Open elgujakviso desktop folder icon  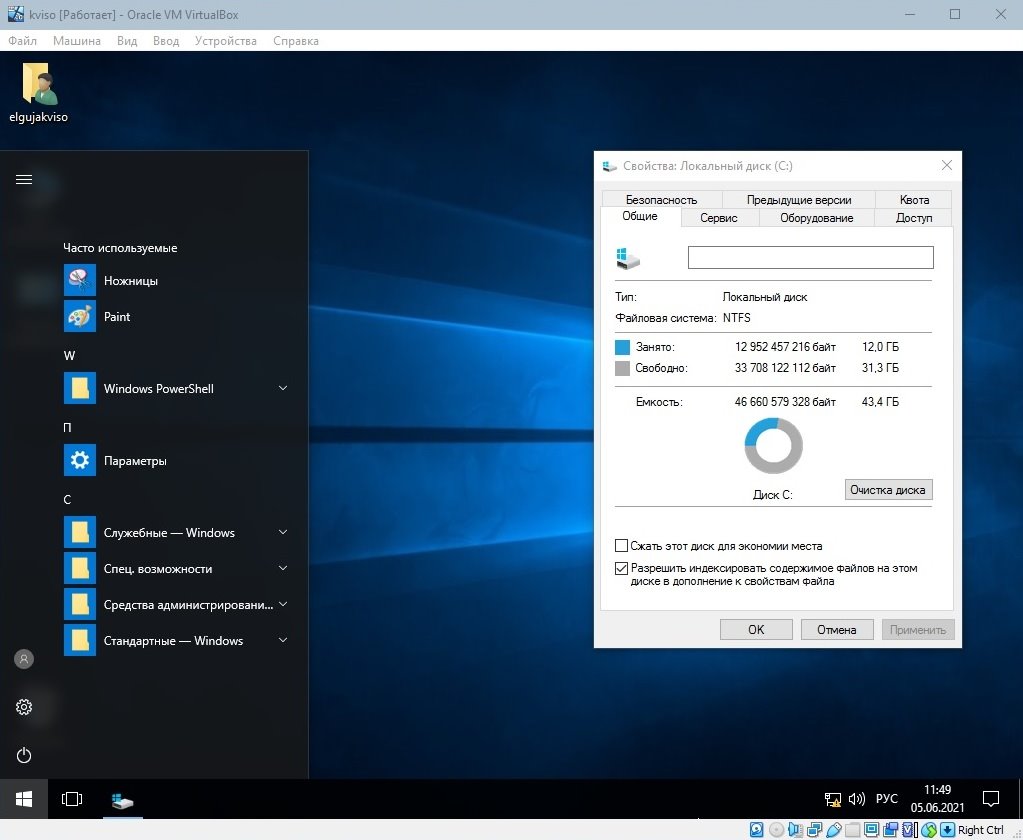pyautogui.click(x=38, y=93)
